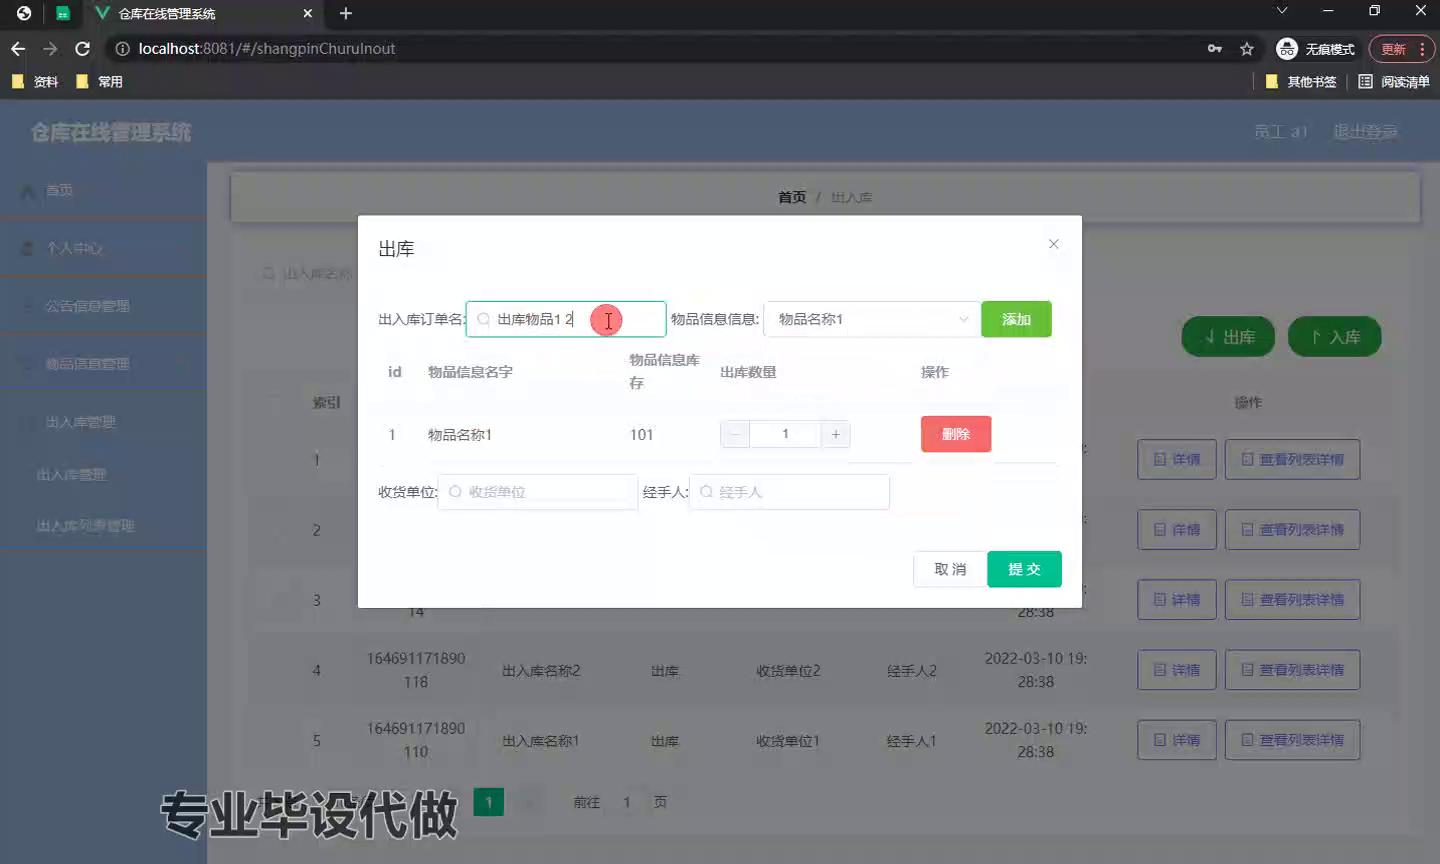The image size is (1440, 864).
Task: Go back with browser back arrow
Action: tap(18, 48)
